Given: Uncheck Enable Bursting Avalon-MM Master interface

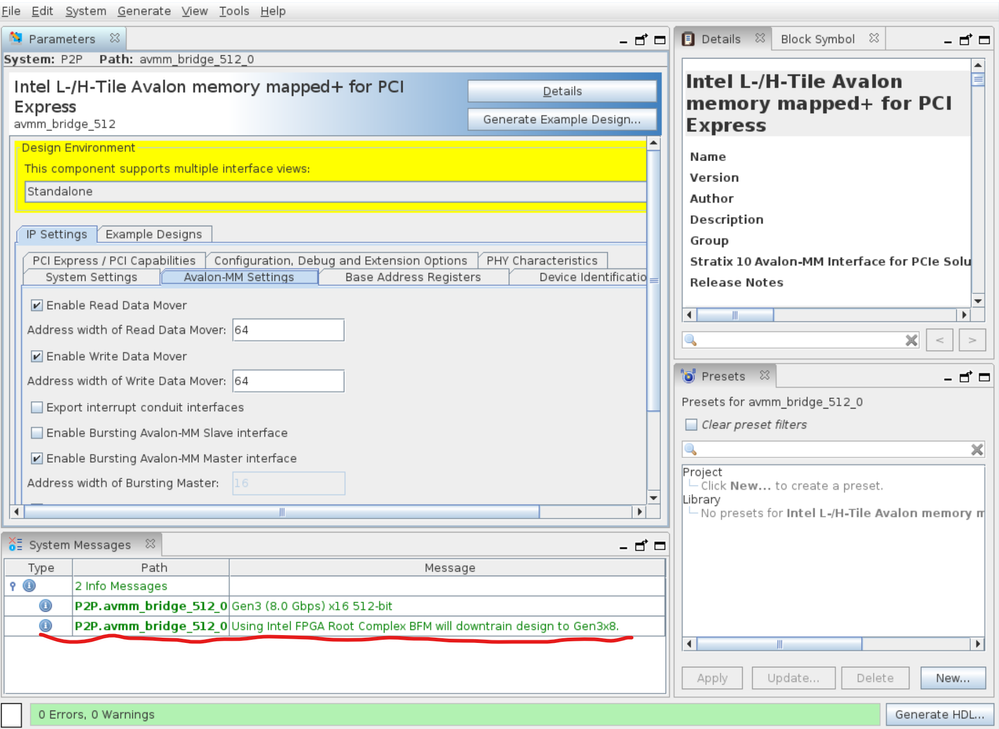Looking at the screenshot, I should [x=37, y=458].
